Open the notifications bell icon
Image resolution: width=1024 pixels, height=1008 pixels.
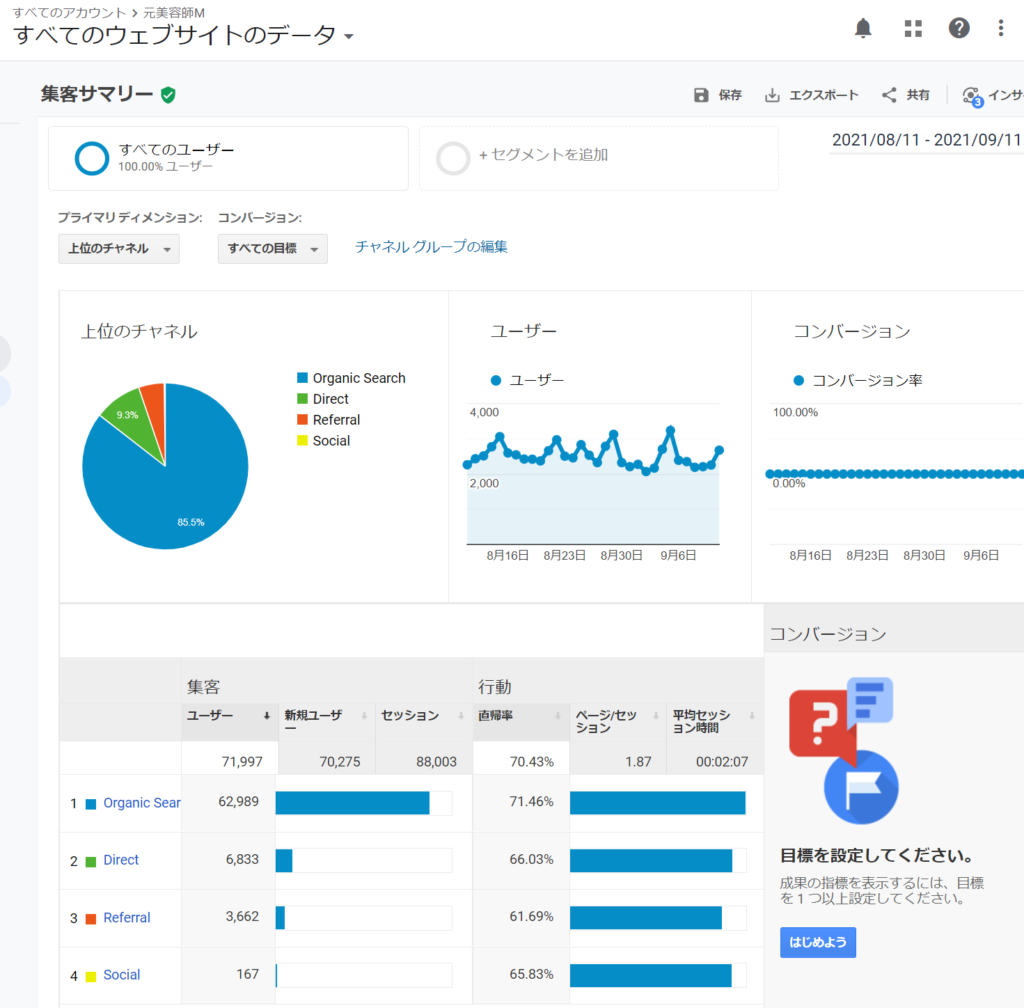863,28
